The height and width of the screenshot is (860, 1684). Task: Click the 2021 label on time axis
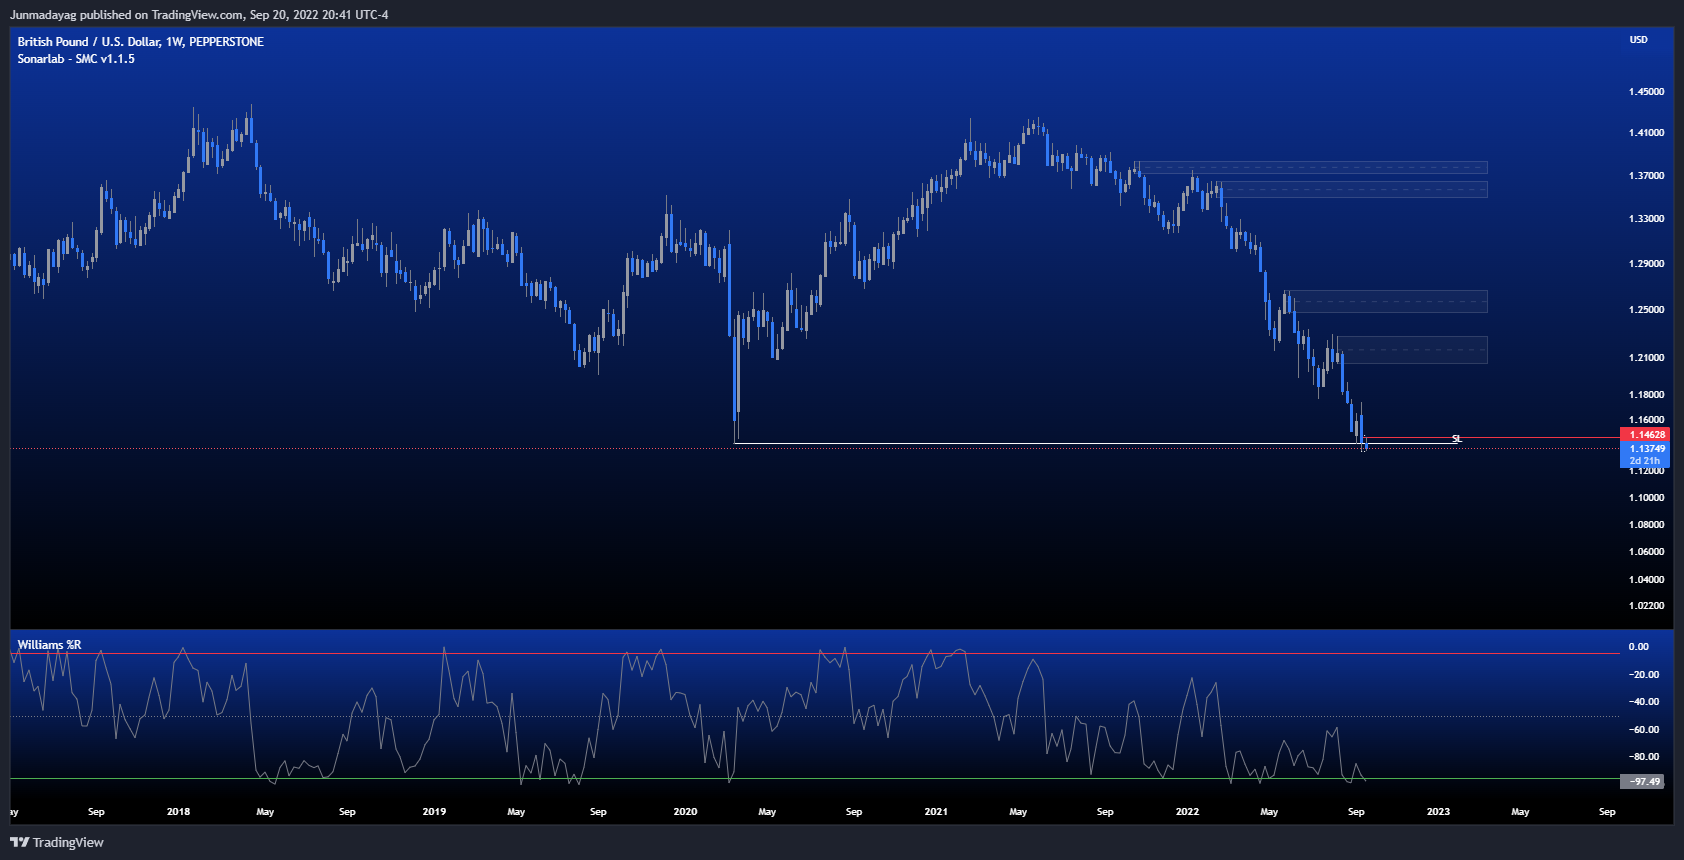(936, 812)
